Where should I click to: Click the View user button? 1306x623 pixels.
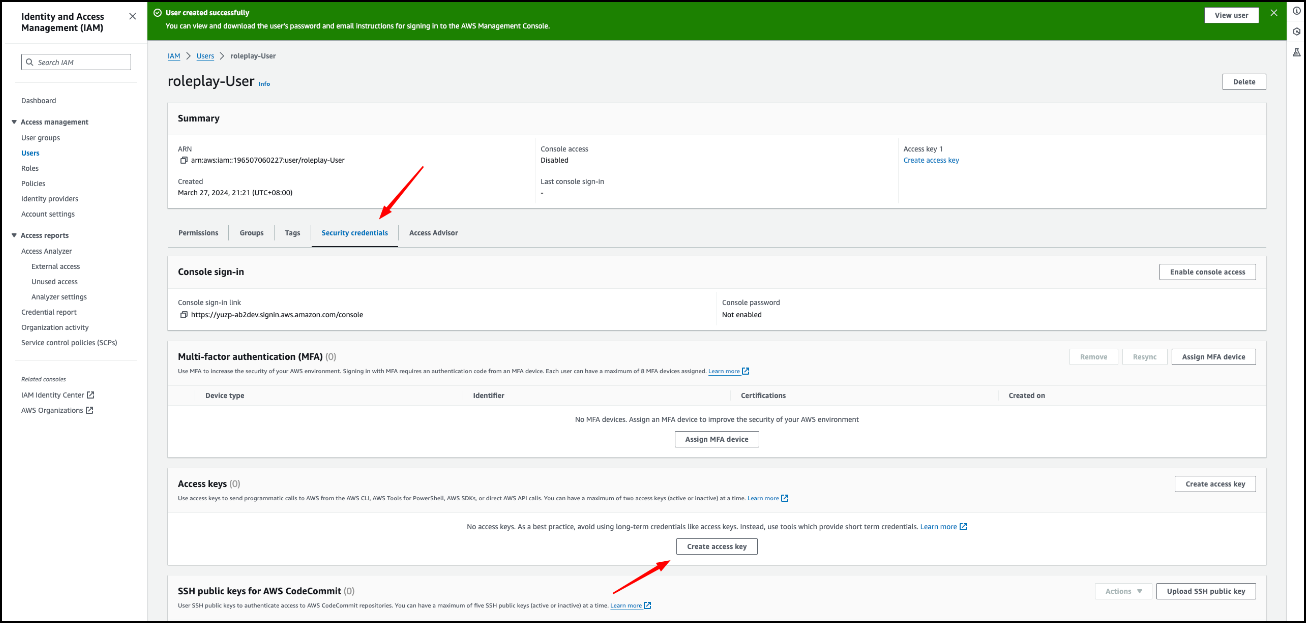[x=1231, y=15]
